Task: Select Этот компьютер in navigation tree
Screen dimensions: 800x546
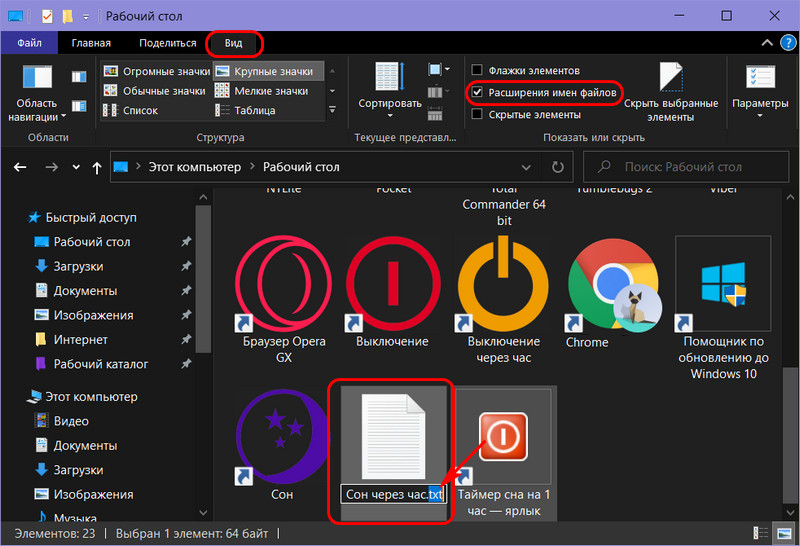Action: click(91, 397)
